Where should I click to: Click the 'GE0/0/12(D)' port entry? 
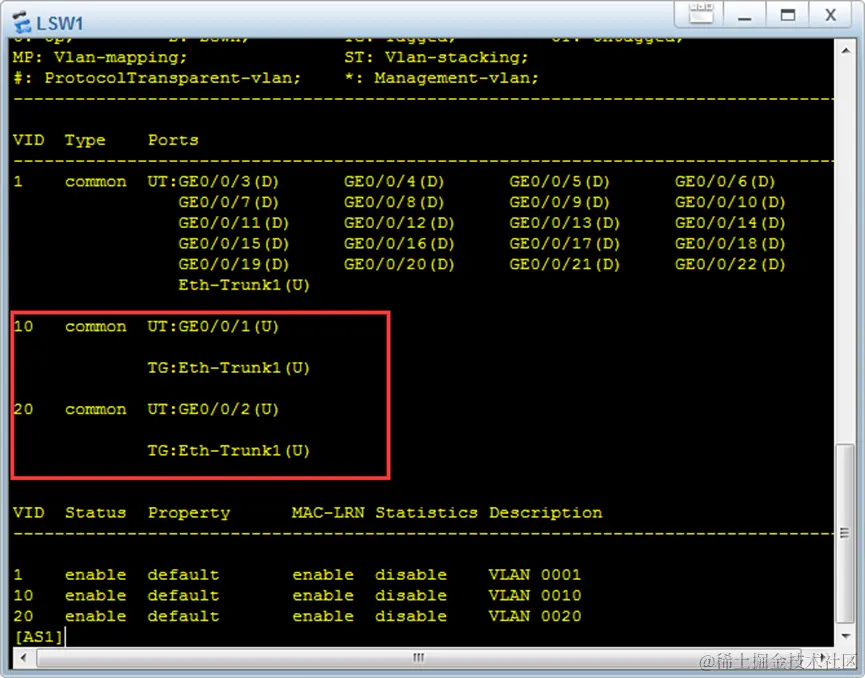[399, 223]
